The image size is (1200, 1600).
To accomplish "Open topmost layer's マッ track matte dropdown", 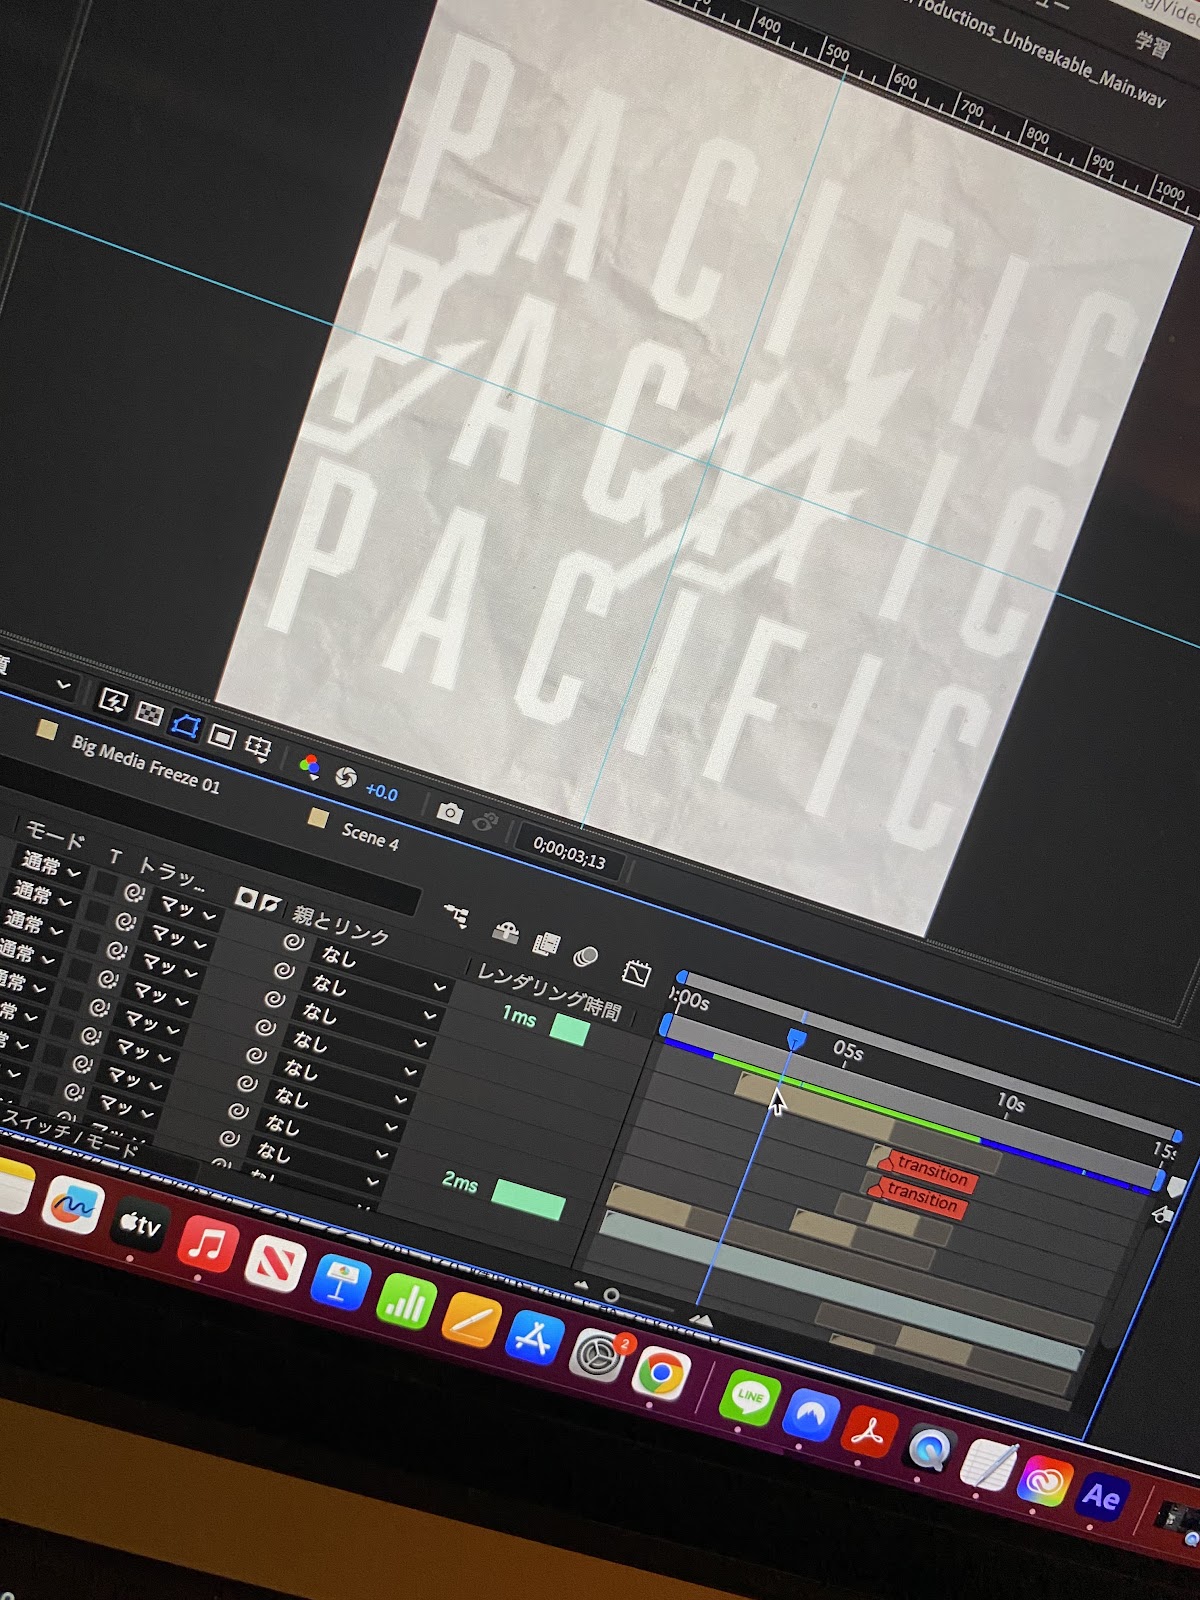I will (x=189, y=910).
